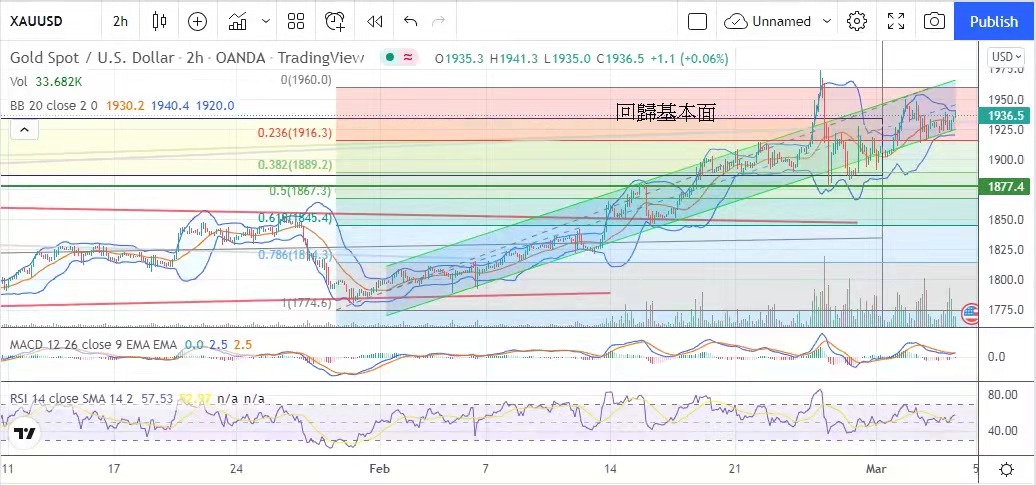Click the Publish button
1036x485 pixels.
[x=994, y=21]
